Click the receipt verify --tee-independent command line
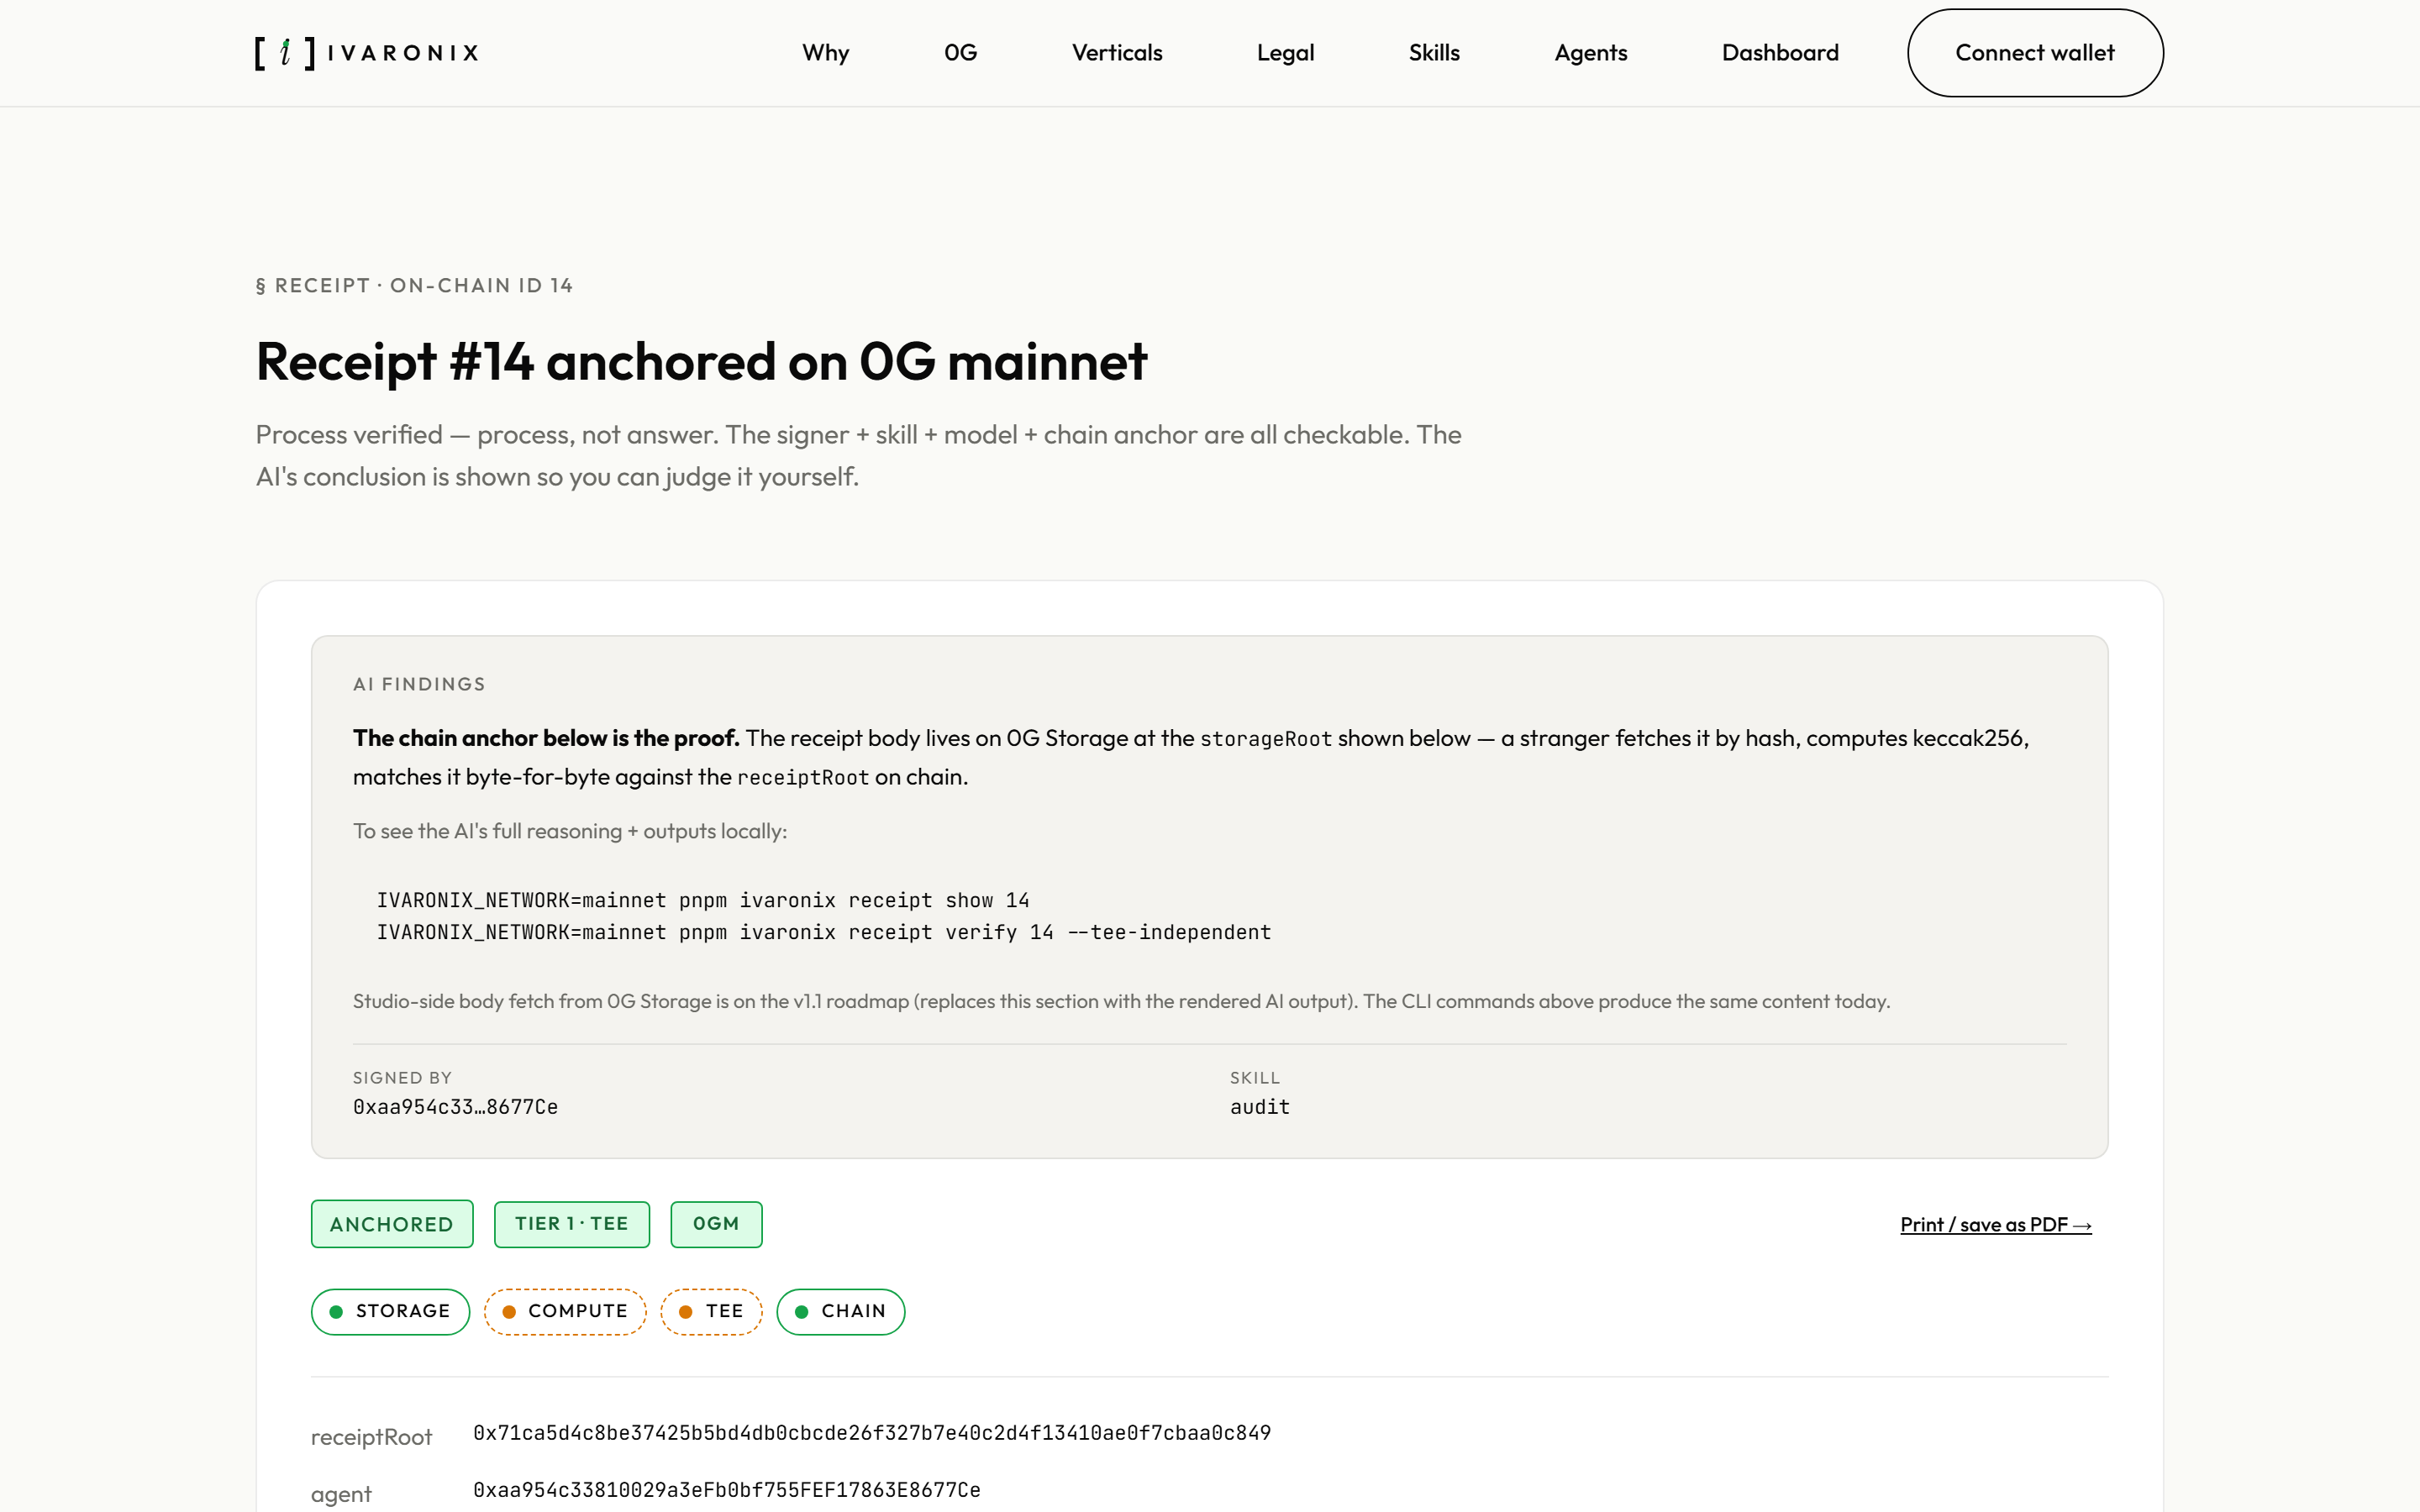 tap(824, 932)
